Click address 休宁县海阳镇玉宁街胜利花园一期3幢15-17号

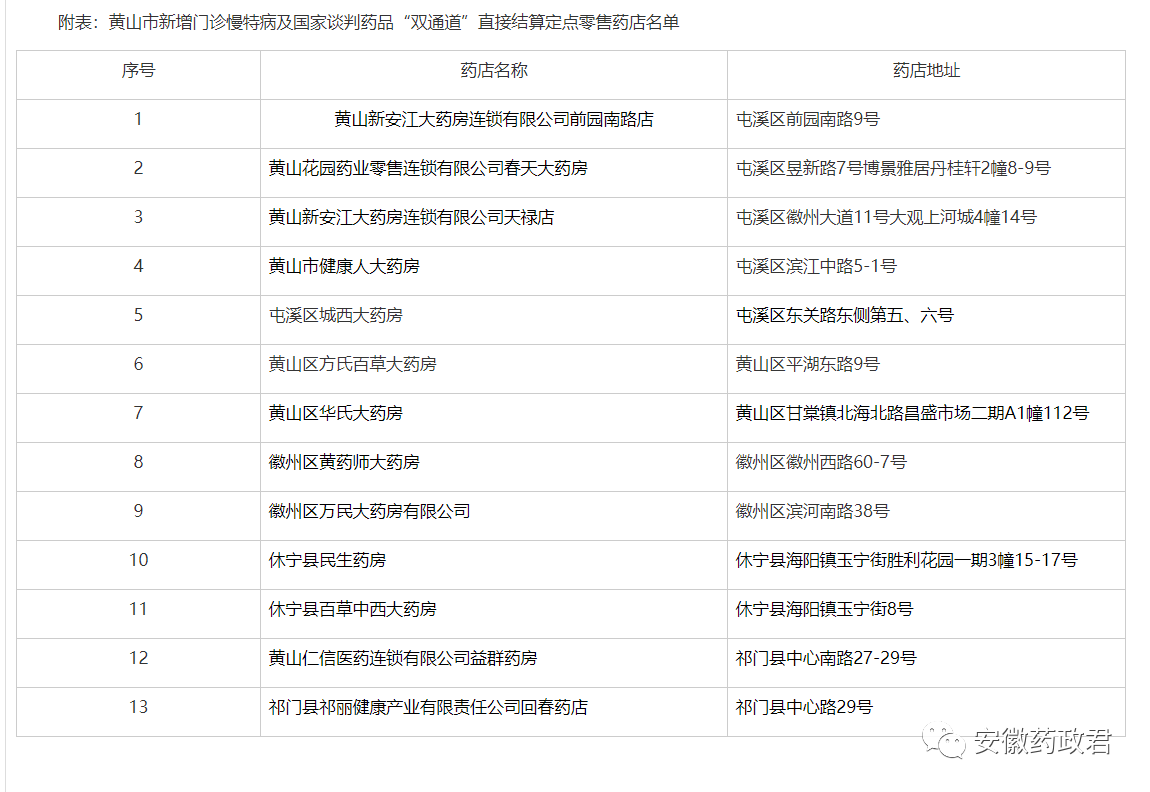pos(907,561)
